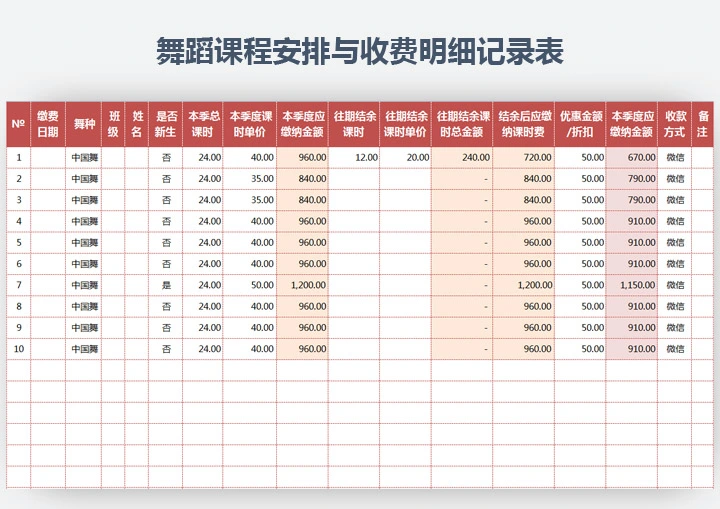
Task: Select the 910.00 cell in row 9
Action: point(632,328)
